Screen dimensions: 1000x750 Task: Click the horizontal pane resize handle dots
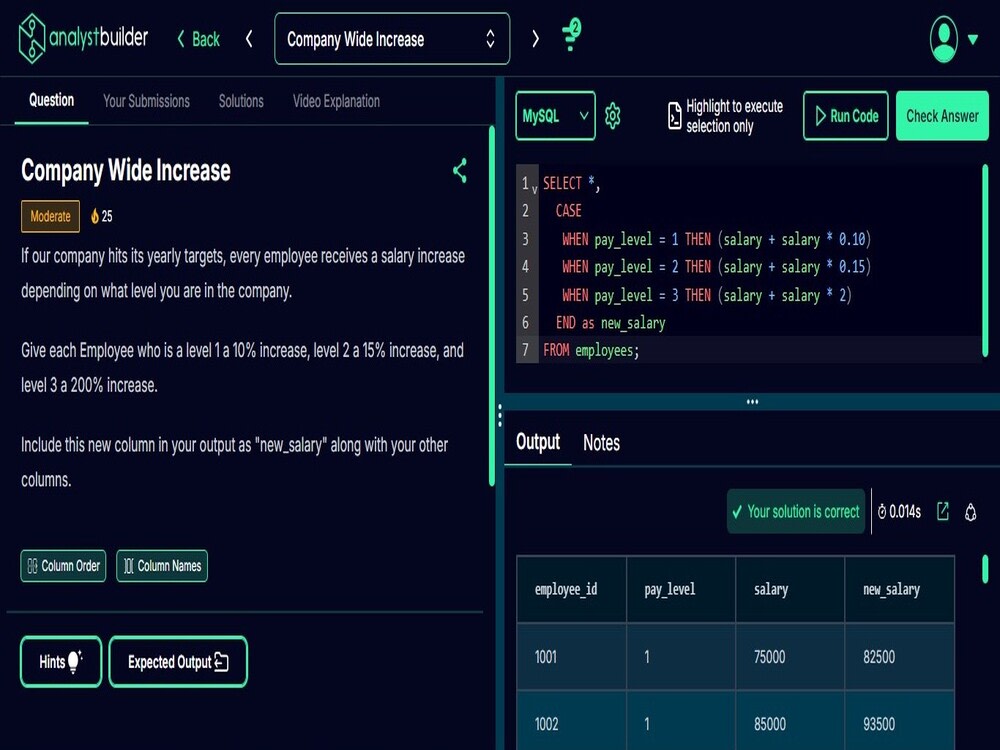tap(753, 402)
